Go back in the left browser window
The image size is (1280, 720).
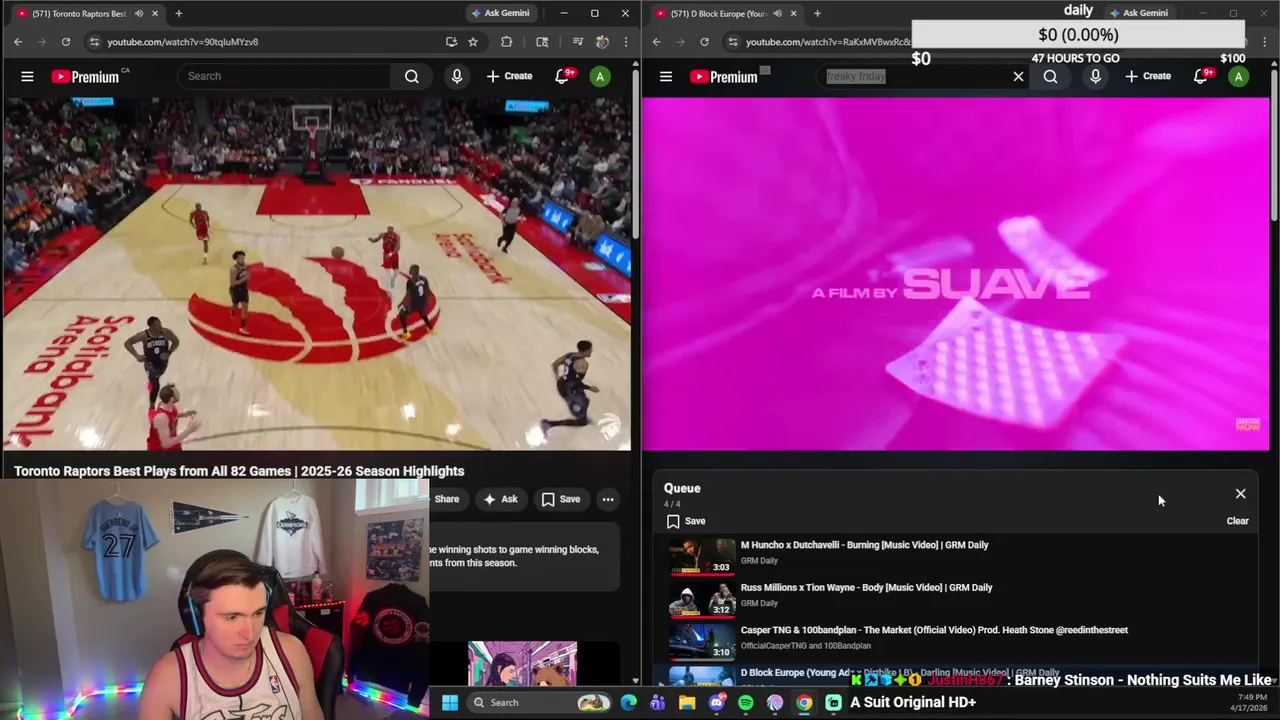point(18,42)
